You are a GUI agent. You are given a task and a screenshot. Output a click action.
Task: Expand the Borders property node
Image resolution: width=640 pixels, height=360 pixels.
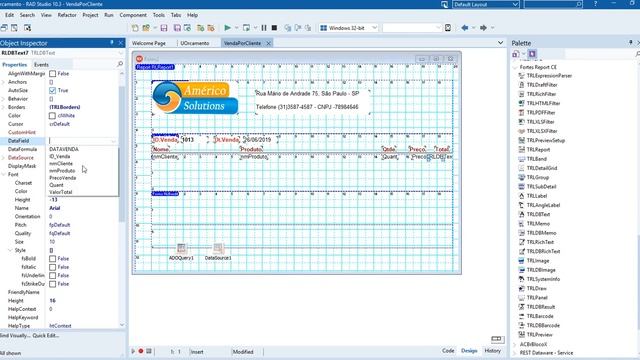pos(4,107)
